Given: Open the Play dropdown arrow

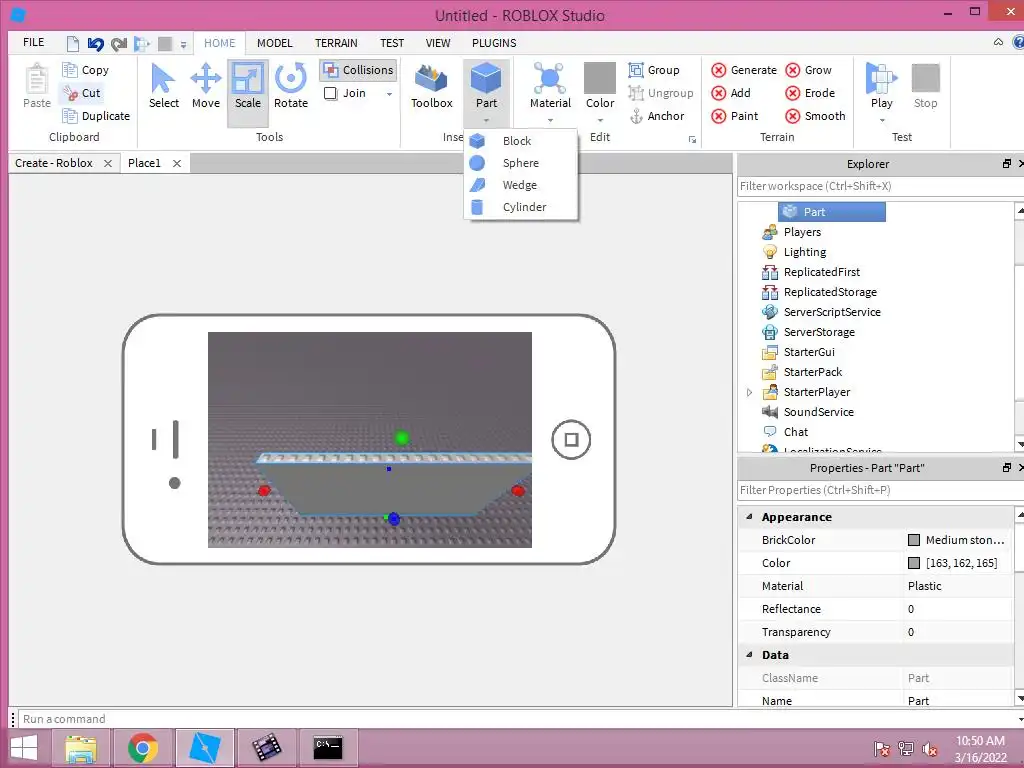Looking at the screenshot, I should tap(882, 120).
